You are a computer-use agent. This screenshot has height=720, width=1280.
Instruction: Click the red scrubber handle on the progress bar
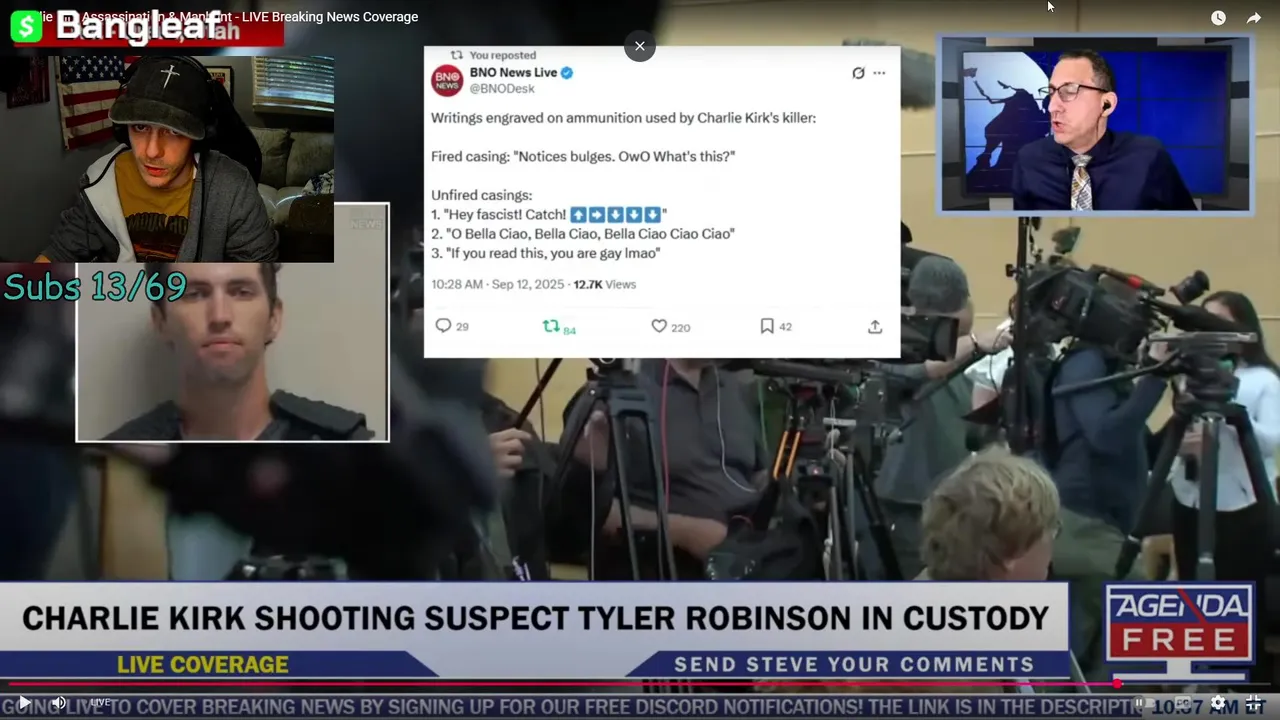(1117, 684)
